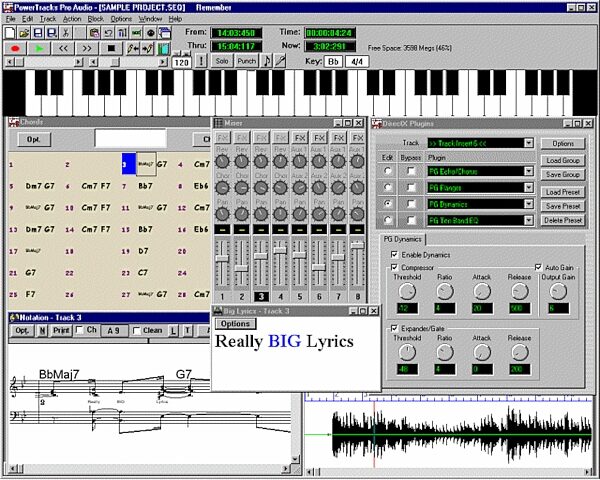Click the compressor Threshold knob
This screenshot has height=480, width=600.
point(407,292)
